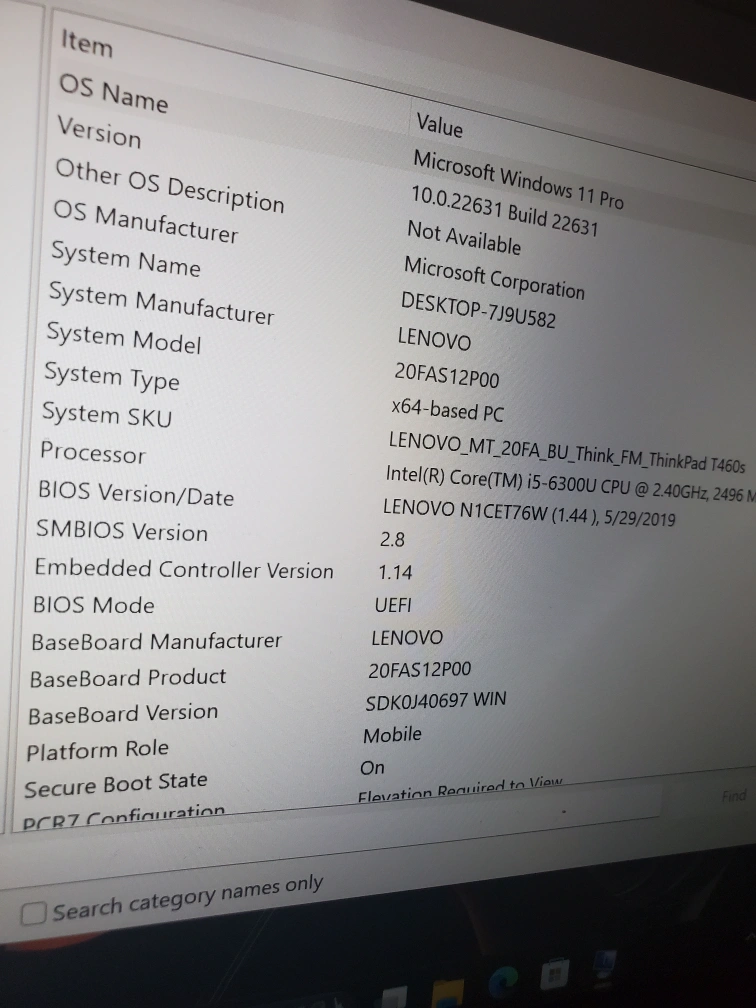Select the Embedded Controller Version row
This screenshot has height=1008, width=756.
pyautogui.click(x=184, y=569)
